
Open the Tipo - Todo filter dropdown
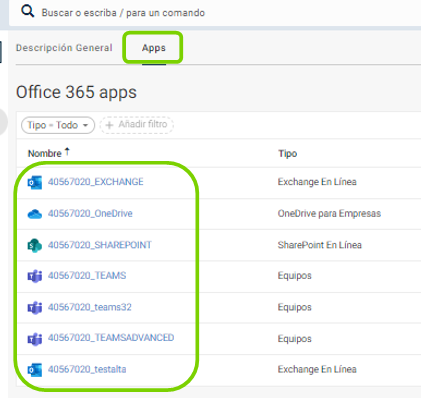click(x=58, y=125)
